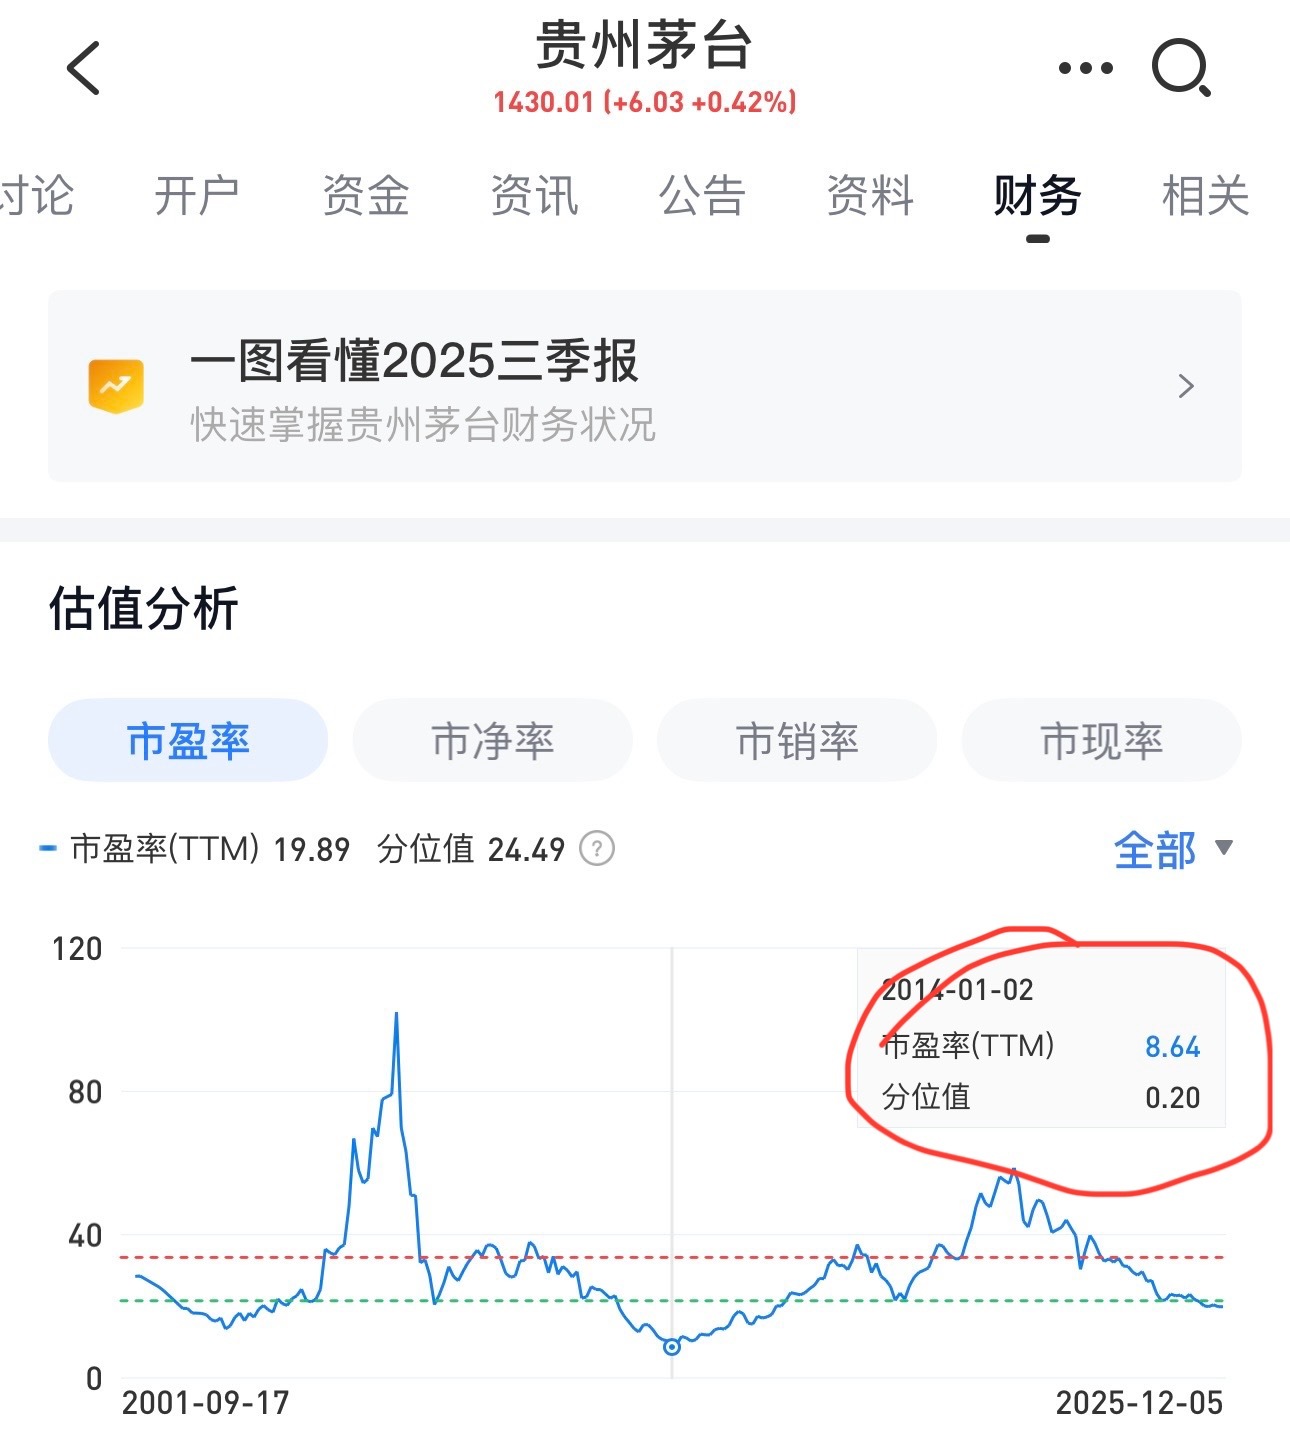Tap the tooltip value 8.64
The width and height of the screenshot is (1290, 1433).
tap(1172, 1047)
